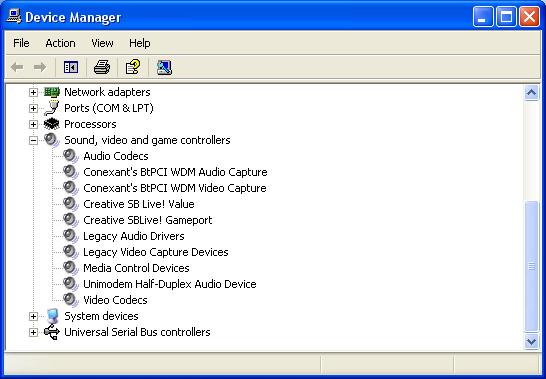Select Universal Serial Bus controllers label
546x379 pixels.
coord(137,332)
